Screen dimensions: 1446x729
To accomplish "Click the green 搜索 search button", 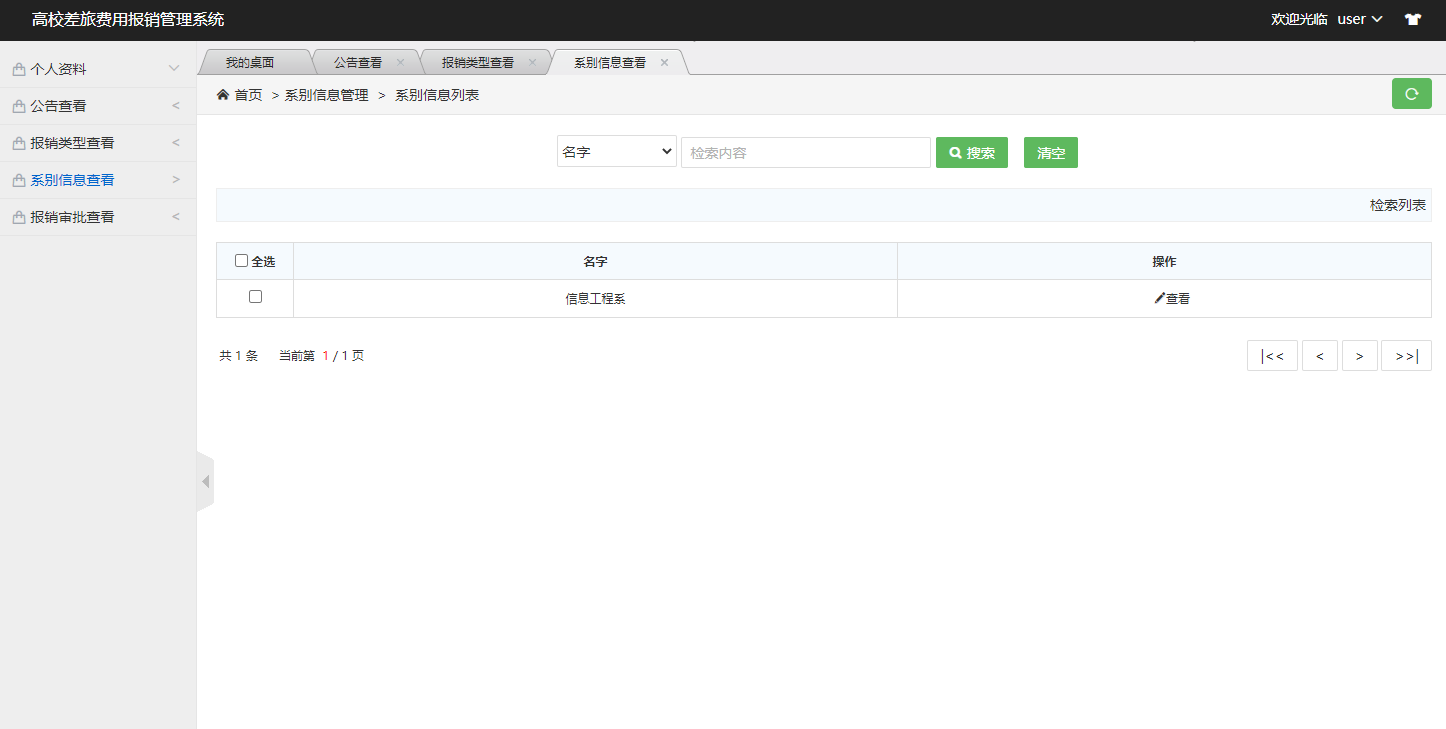I will 972,152.
